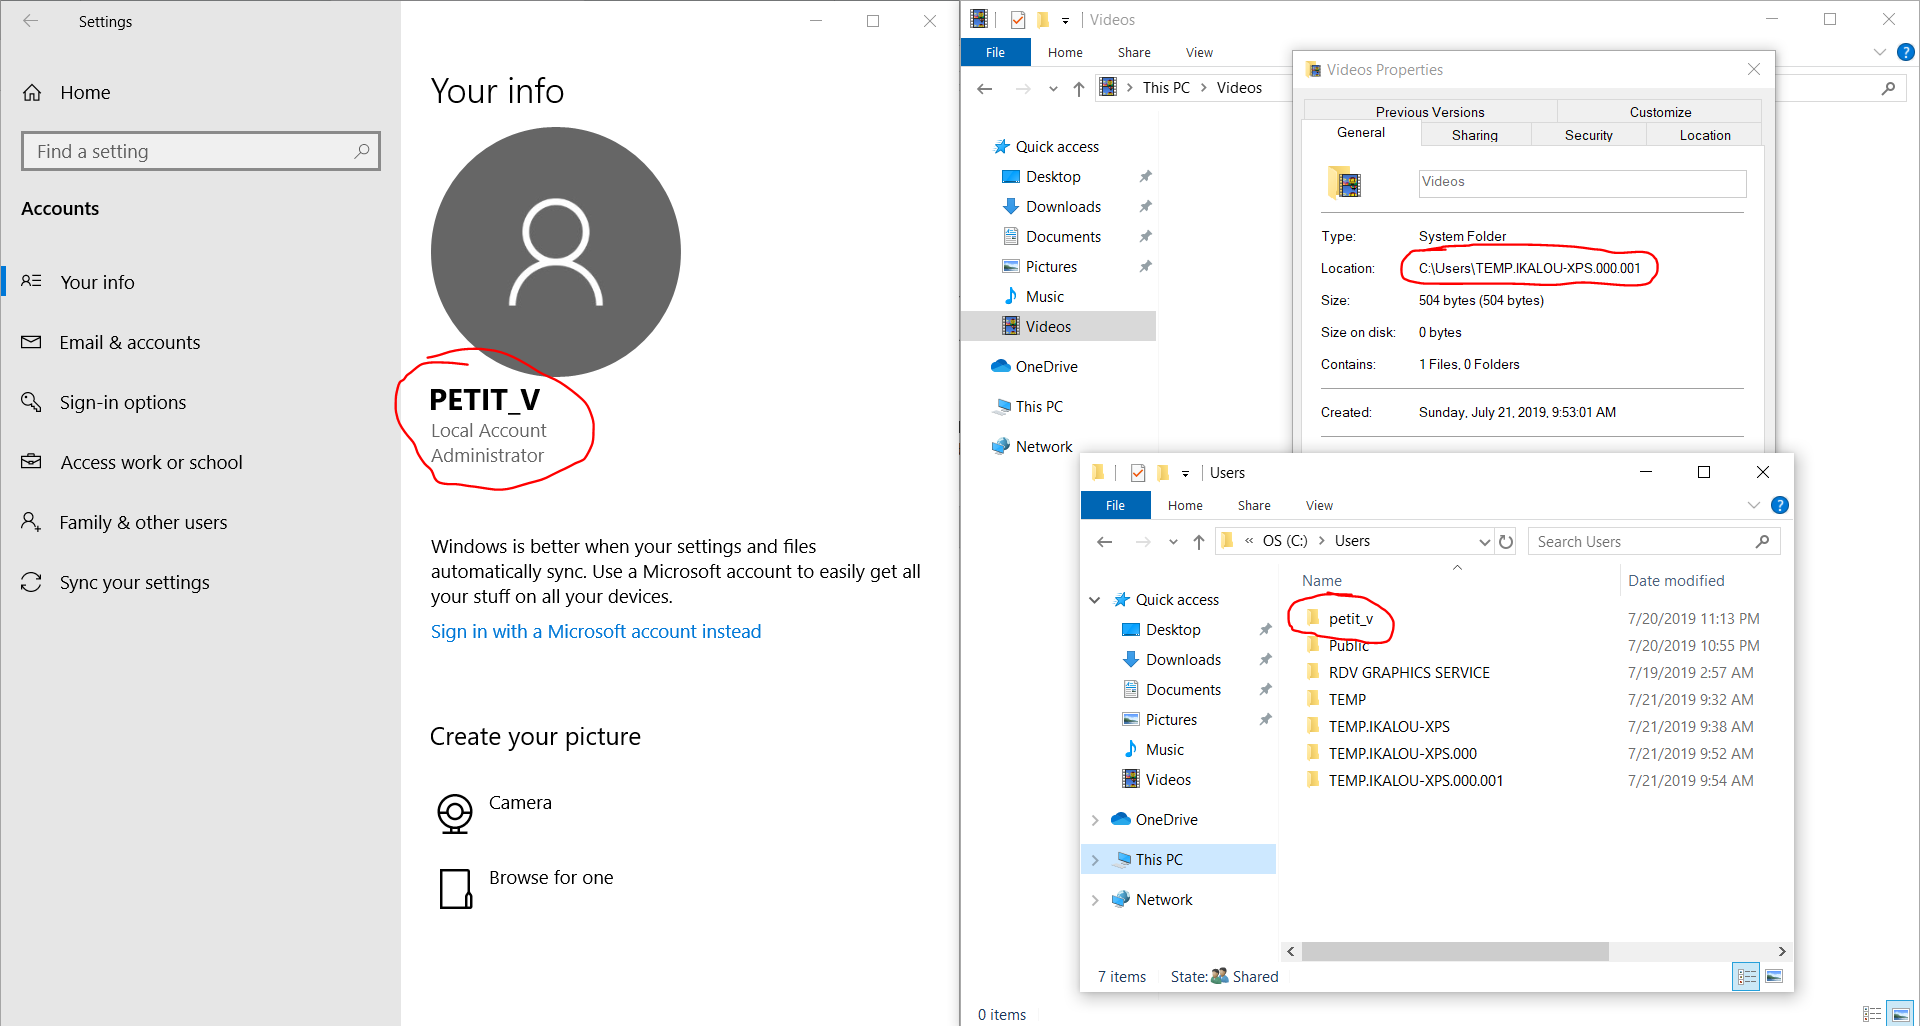
Task: Open the File menu in Videos window
Action: pos(995,52)
